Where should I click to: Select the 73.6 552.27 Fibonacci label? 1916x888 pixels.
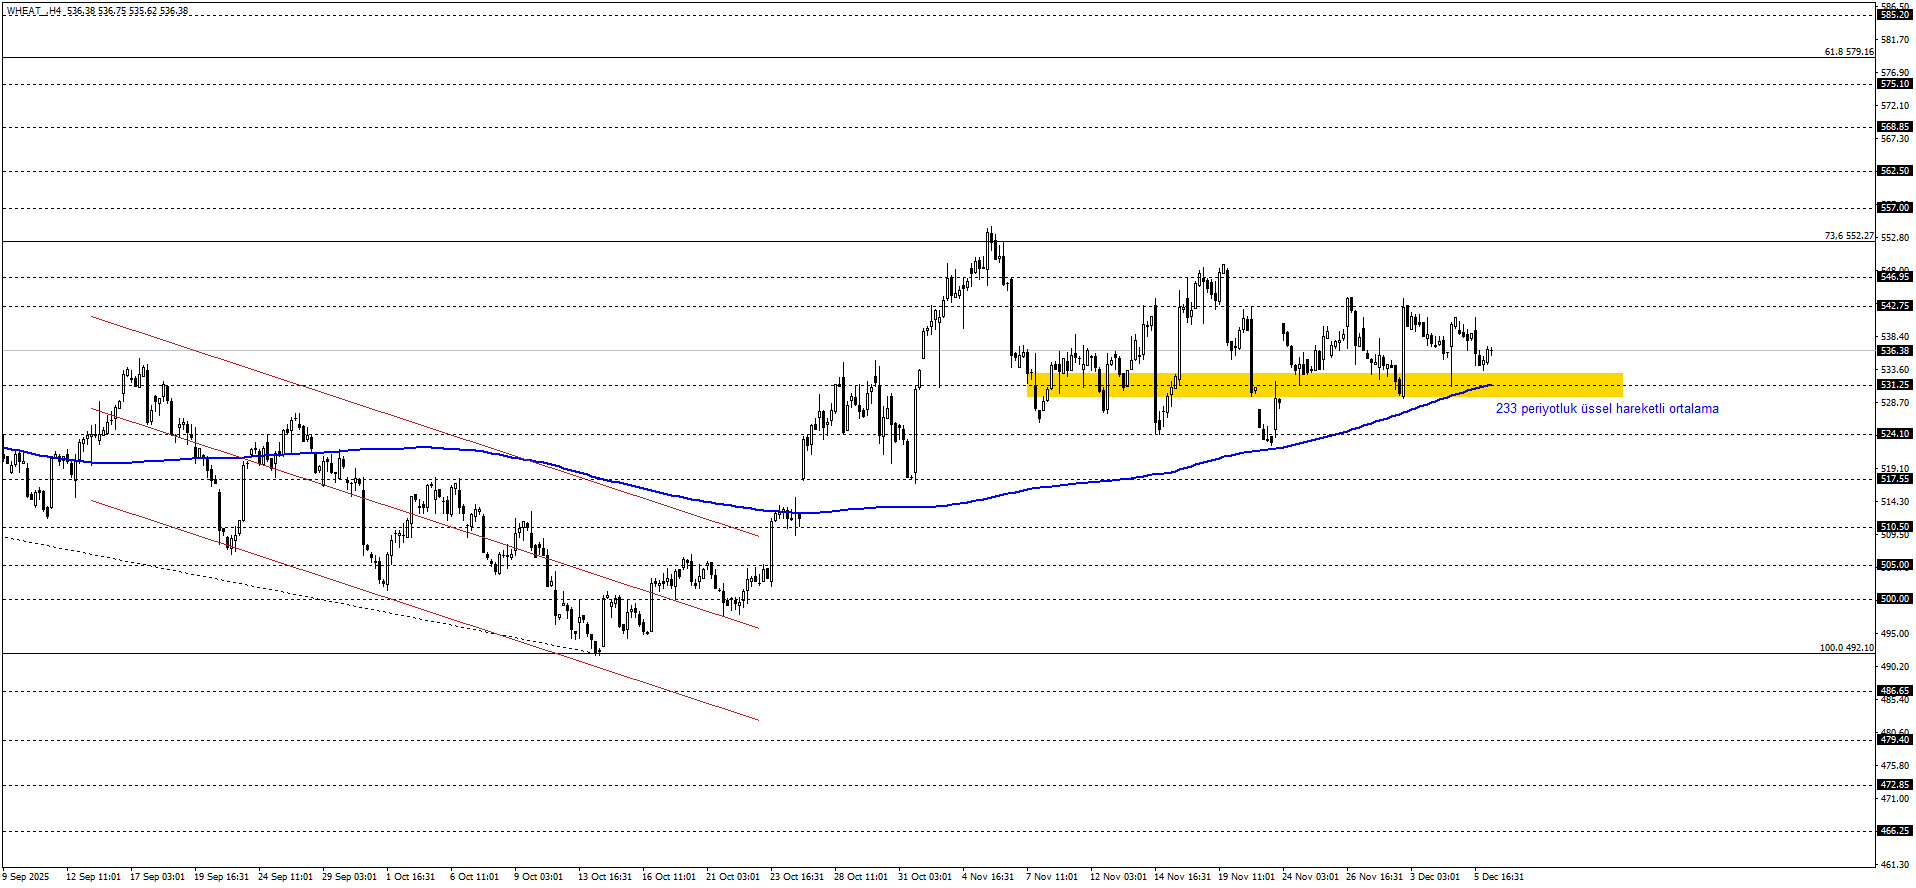click(x=1848, y=236)
